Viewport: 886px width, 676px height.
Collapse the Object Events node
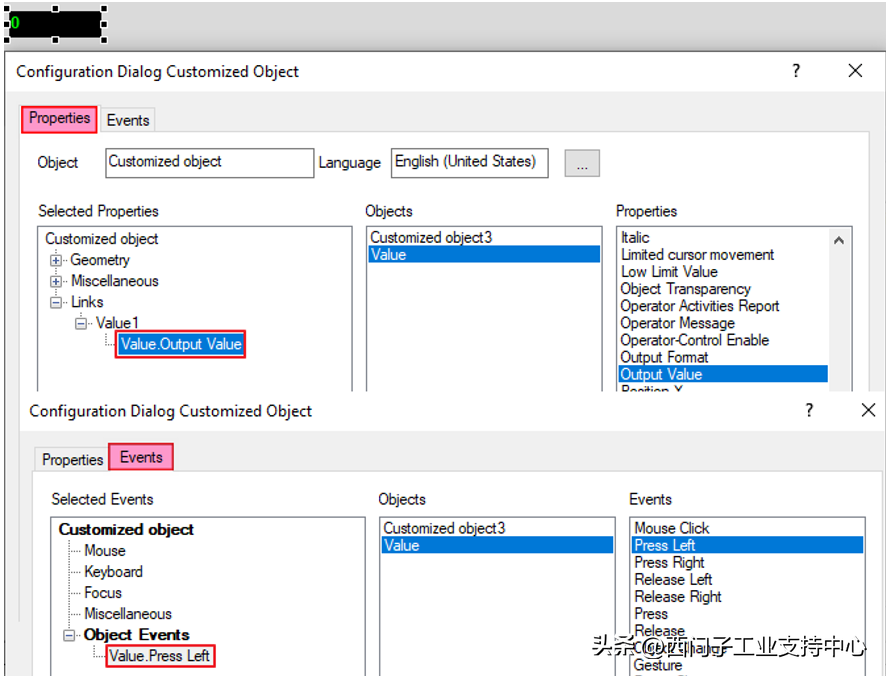click(69, 635)
